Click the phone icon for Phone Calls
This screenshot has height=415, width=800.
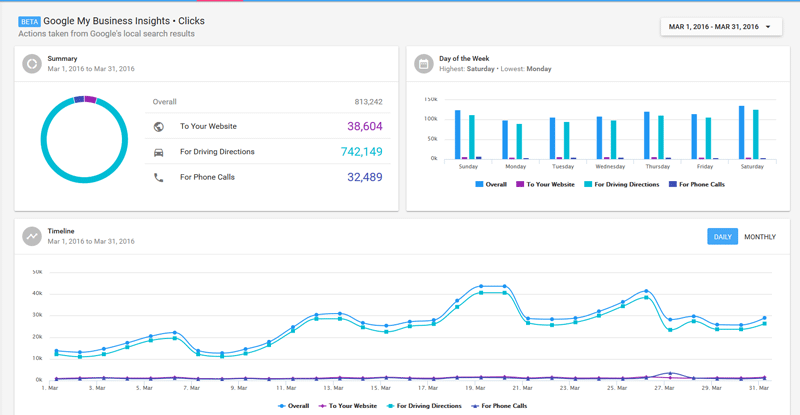[x=159, y=178]
